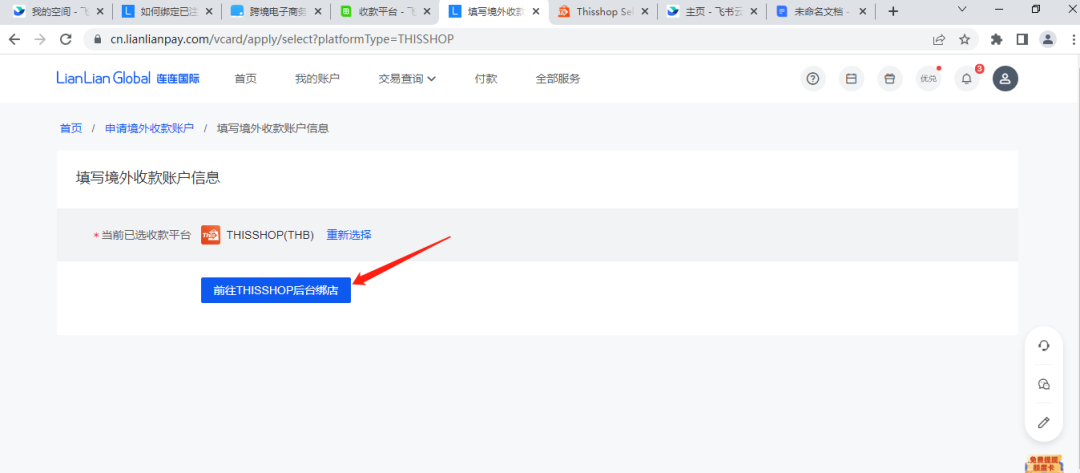Click the 重新选择 reselect link

coord(349,235)
